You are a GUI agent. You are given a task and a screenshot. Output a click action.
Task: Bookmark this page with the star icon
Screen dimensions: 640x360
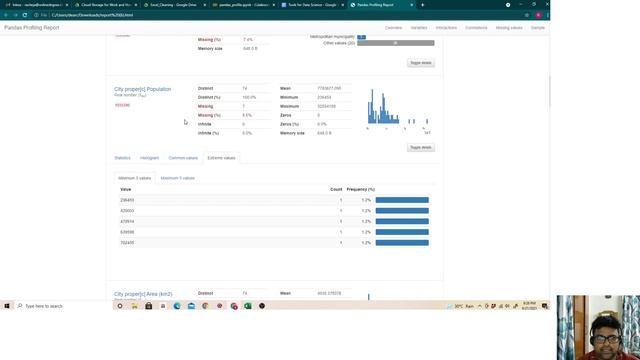[x=527, y=15]
